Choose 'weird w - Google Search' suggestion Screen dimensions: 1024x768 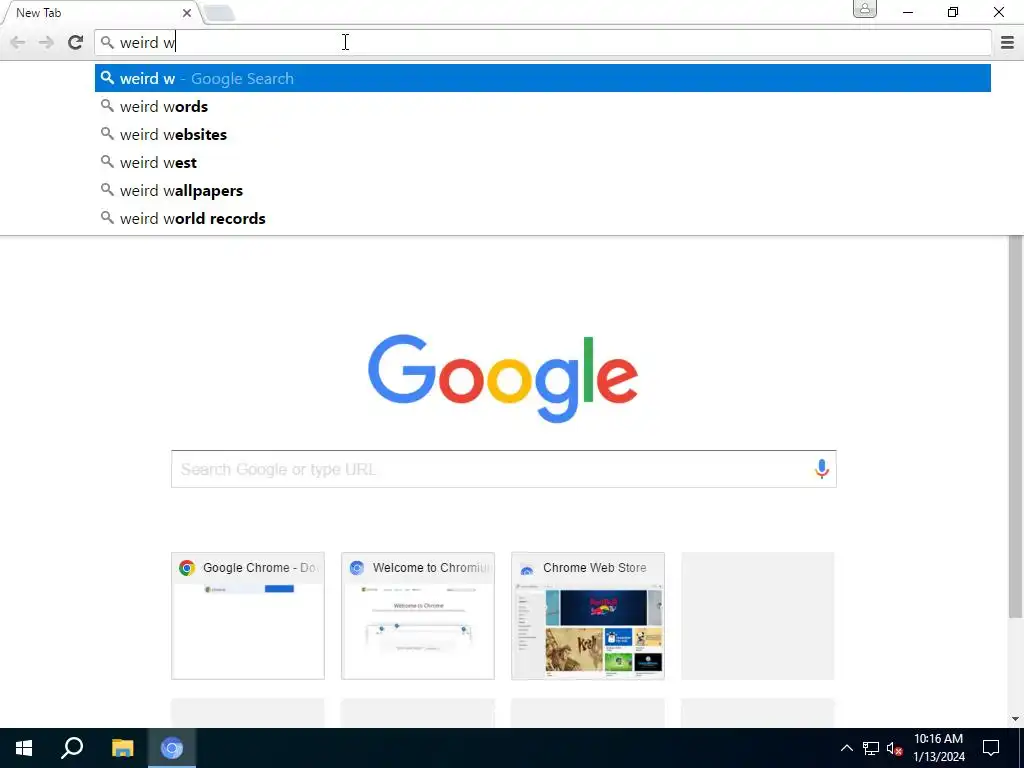point(543,78)
